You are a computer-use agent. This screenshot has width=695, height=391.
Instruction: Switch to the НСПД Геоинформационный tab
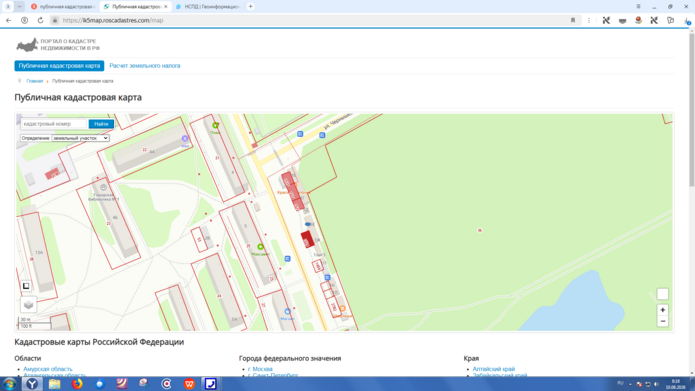coord(208,7)
